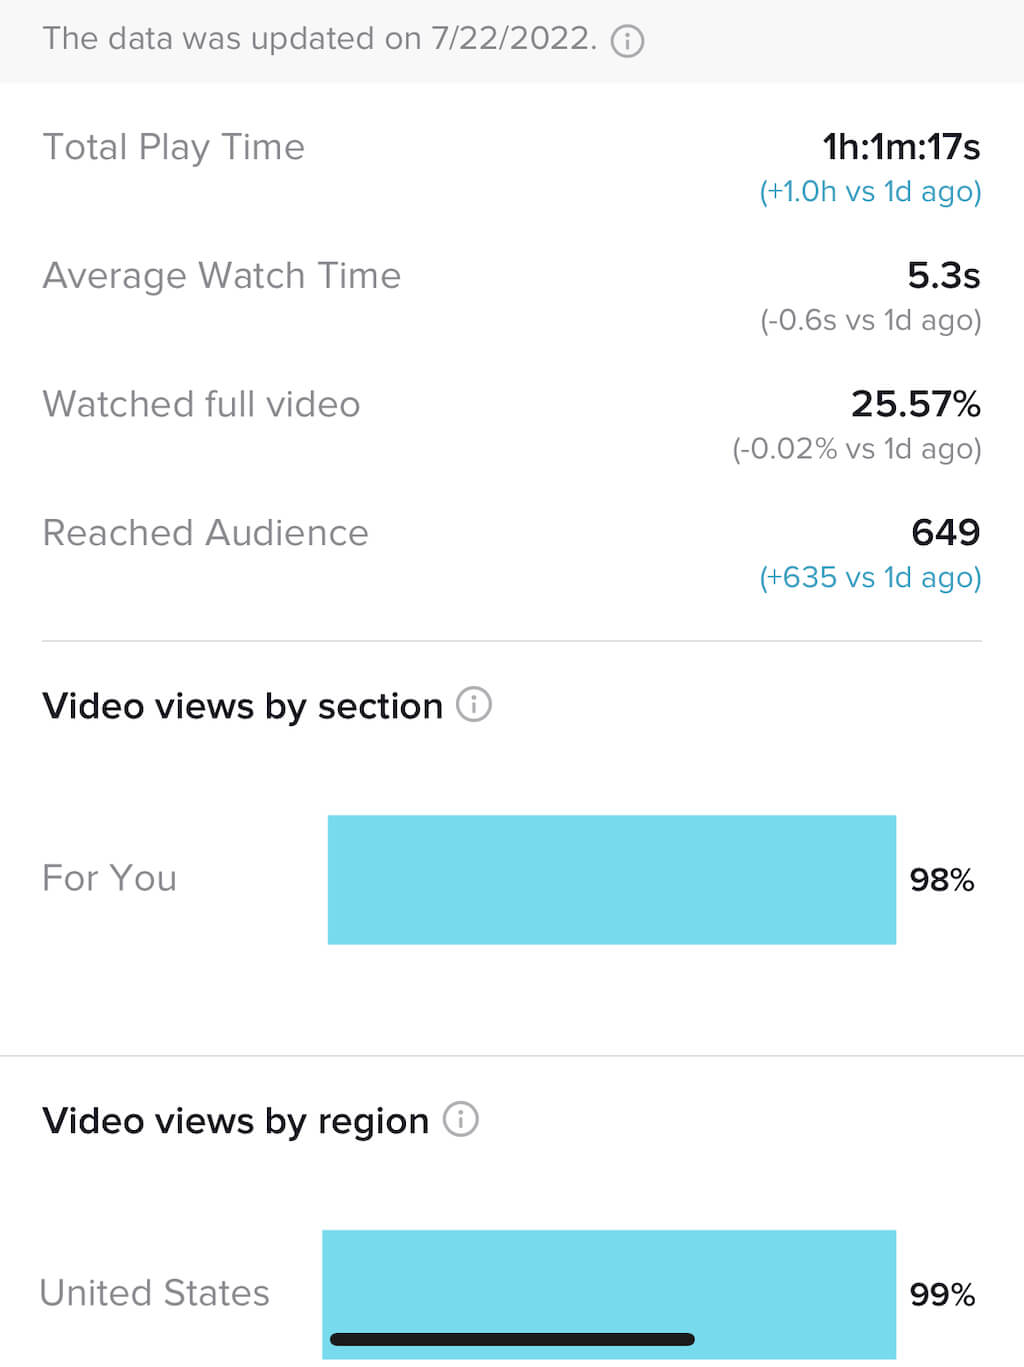The width and height of the screenshot is (1024, 1367).
Task: Click the +1.0h vs 1d ago change text
Action: [870, 191]
